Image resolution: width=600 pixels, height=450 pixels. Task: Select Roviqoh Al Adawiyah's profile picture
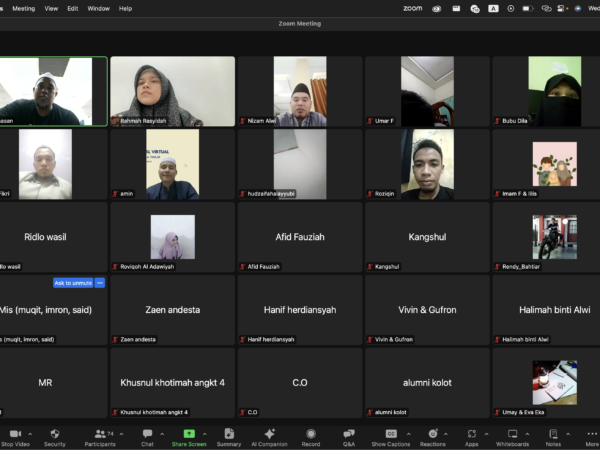pos(173,237)
